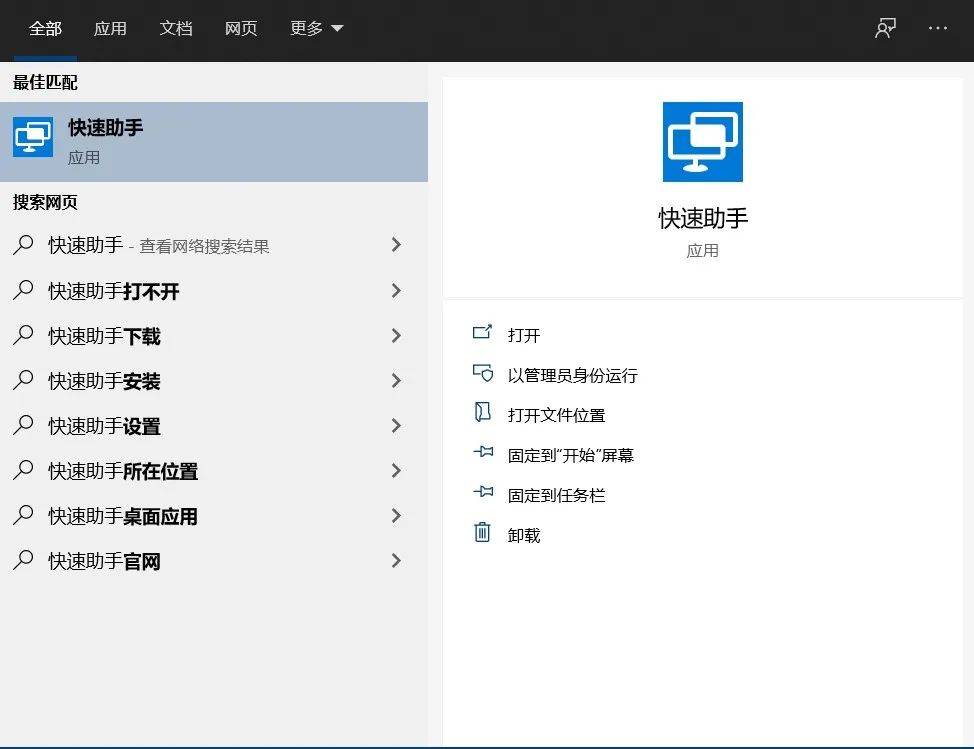This screenshot has width=974, height=749.
Task: Click the pin icon beside 固定到任务栏
Action: click(482, 493)
